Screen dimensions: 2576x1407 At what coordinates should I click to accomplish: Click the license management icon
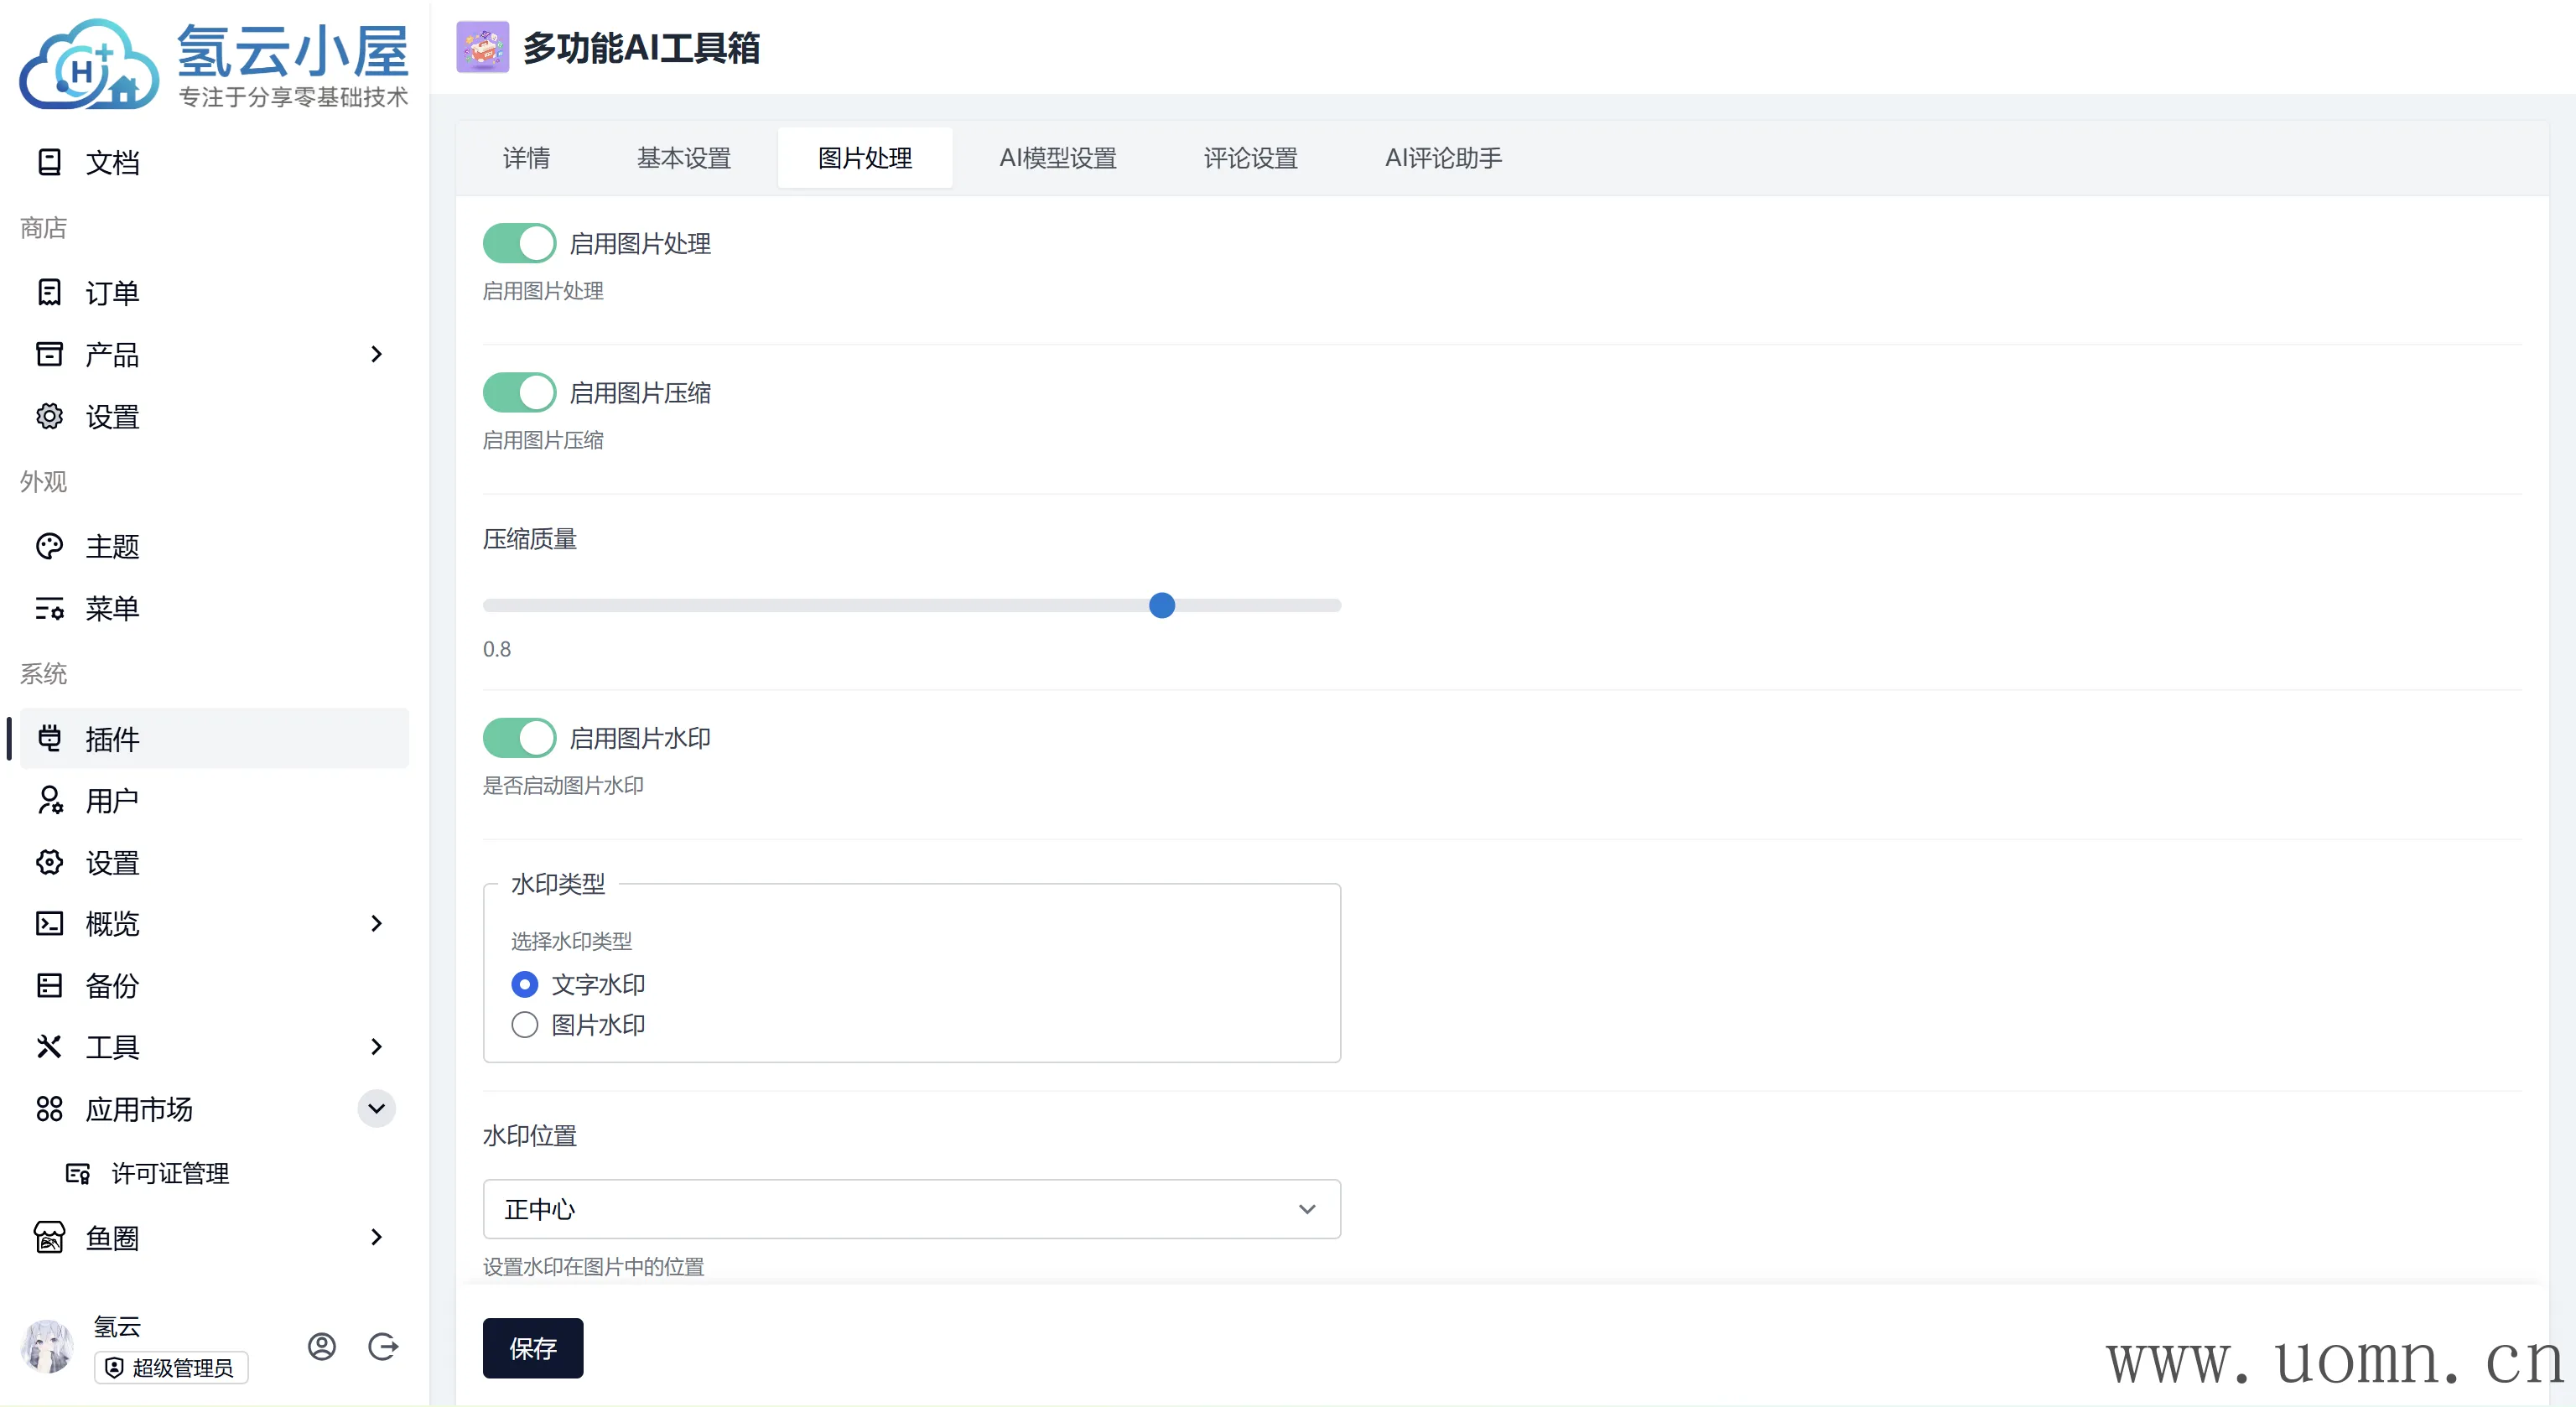[78, 1173]
